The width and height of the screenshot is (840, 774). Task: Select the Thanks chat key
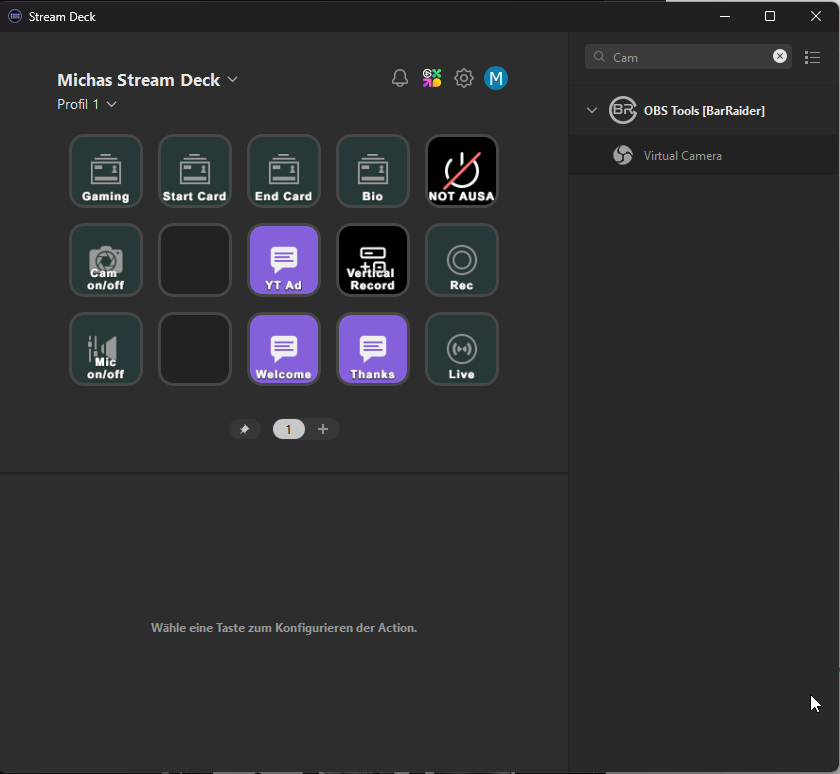(x=372, y=349)
